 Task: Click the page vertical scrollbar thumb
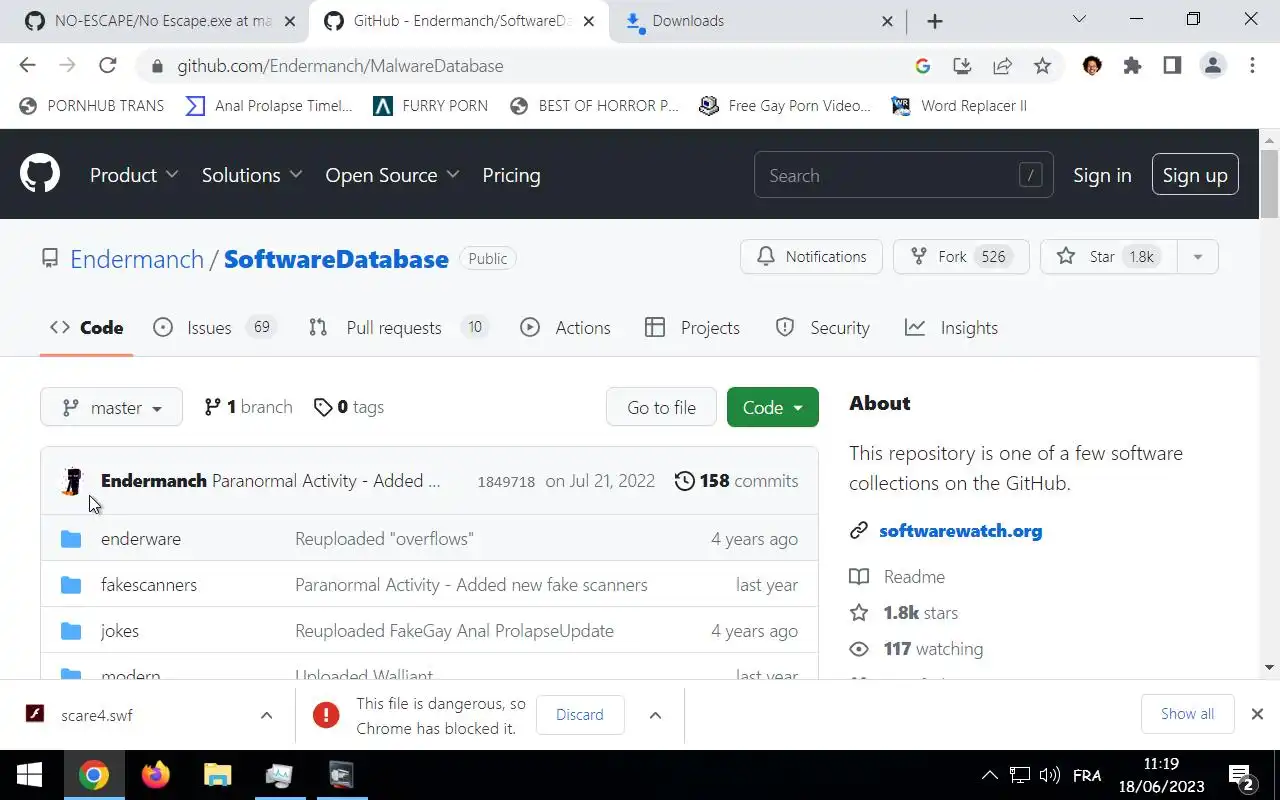pyautogui.click(x=1269, y=183)
